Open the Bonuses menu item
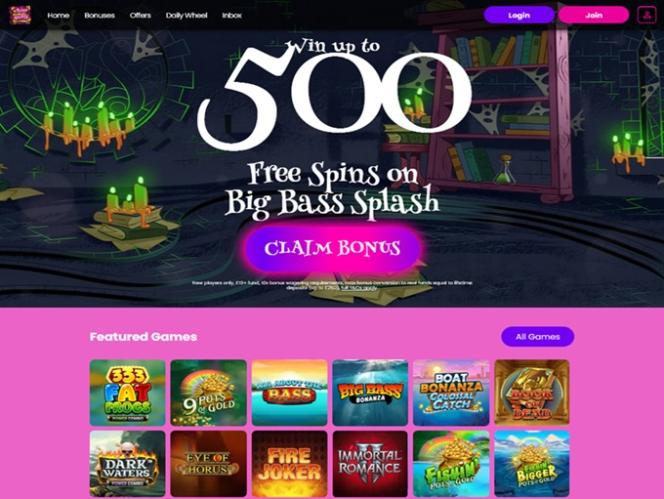 (100, 15)
